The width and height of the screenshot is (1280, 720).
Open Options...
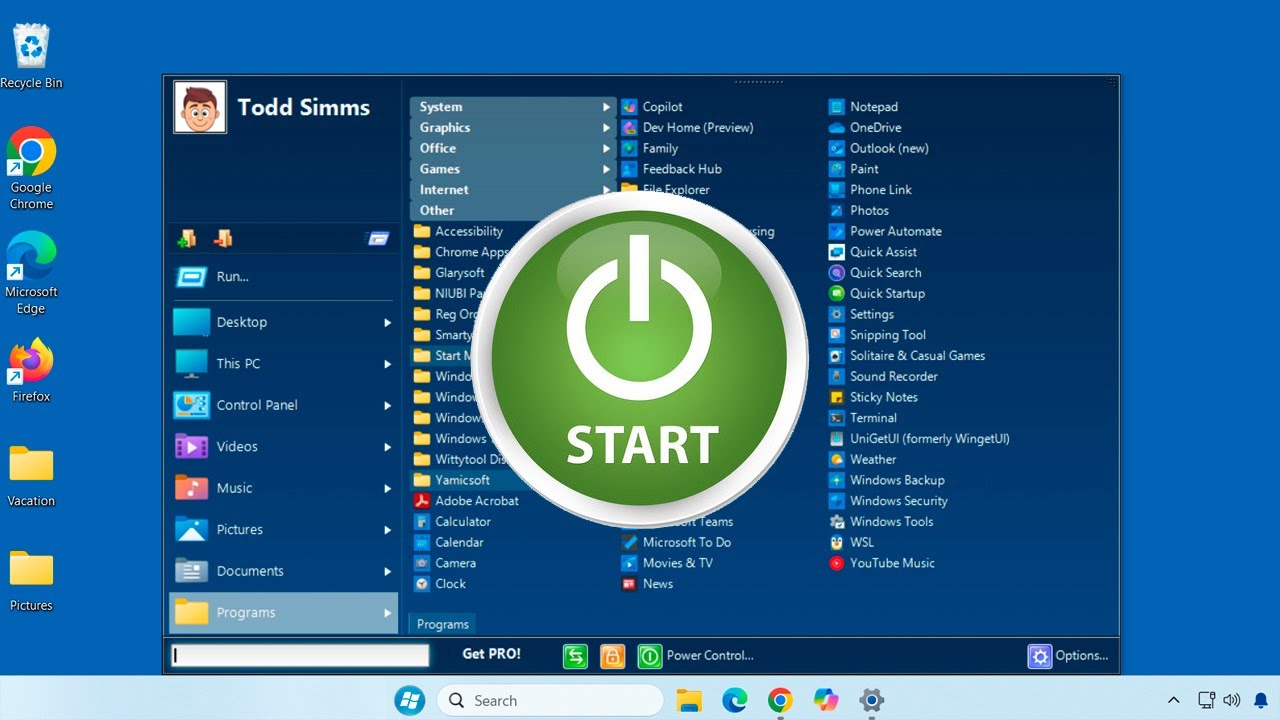(1069, 656)
